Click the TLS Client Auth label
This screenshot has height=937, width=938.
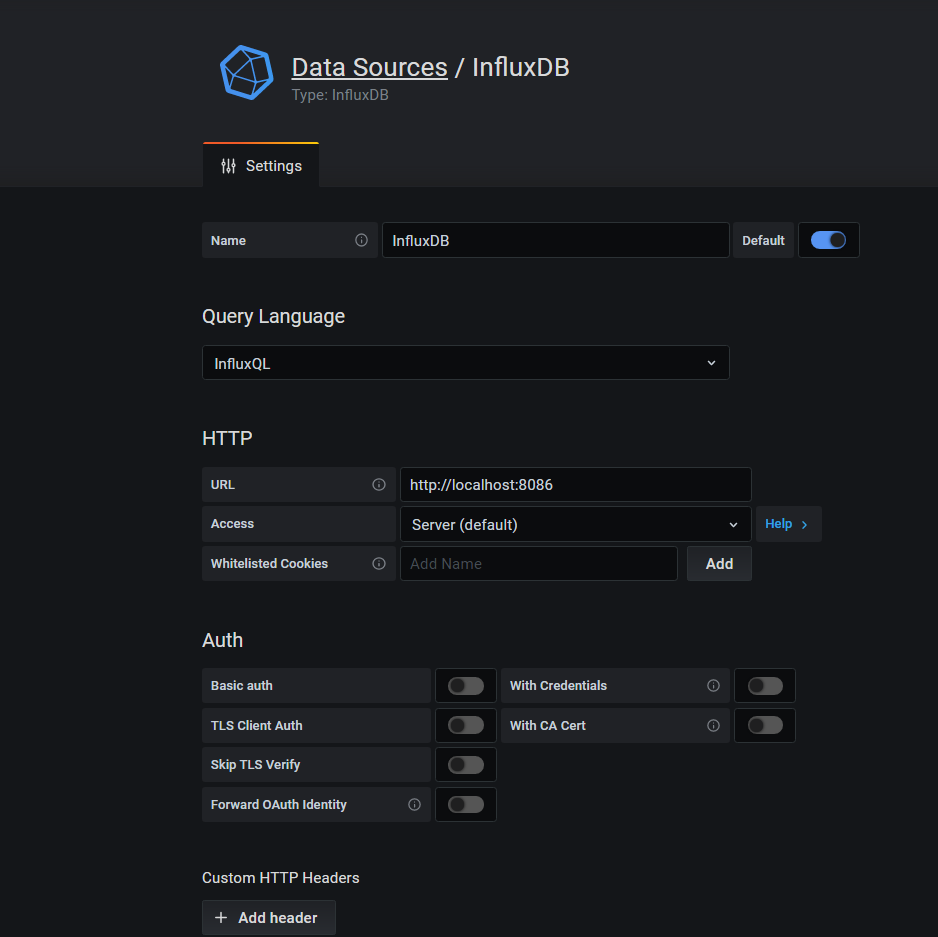tap(257, 726)
